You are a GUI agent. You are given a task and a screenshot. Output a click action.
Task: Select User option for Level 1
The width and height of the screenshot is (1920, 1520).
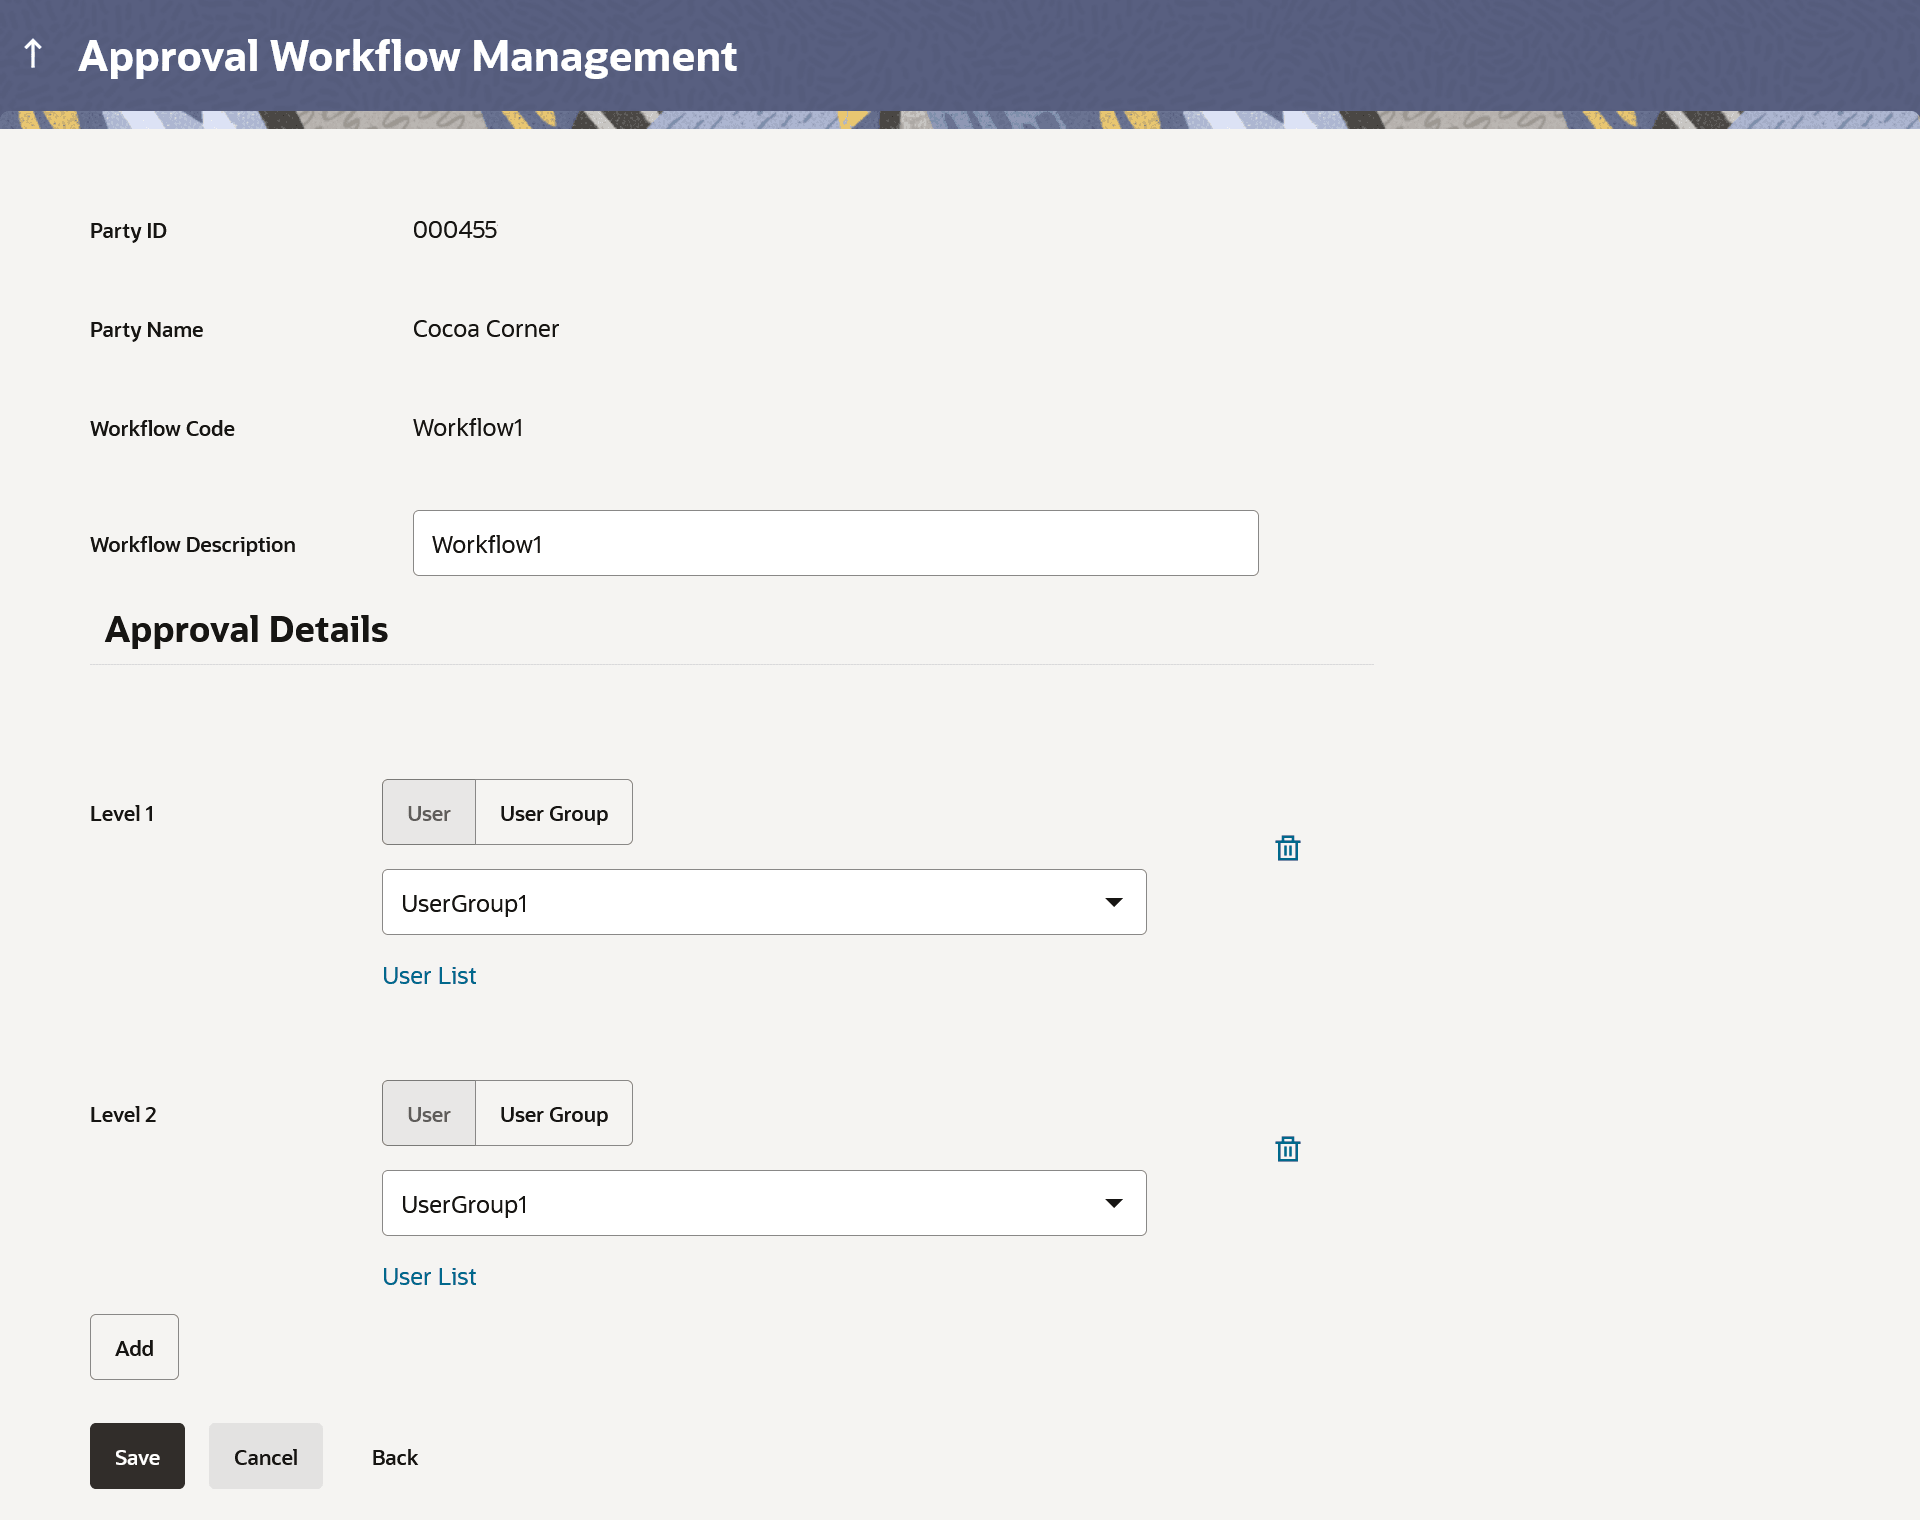click(429, 813)
